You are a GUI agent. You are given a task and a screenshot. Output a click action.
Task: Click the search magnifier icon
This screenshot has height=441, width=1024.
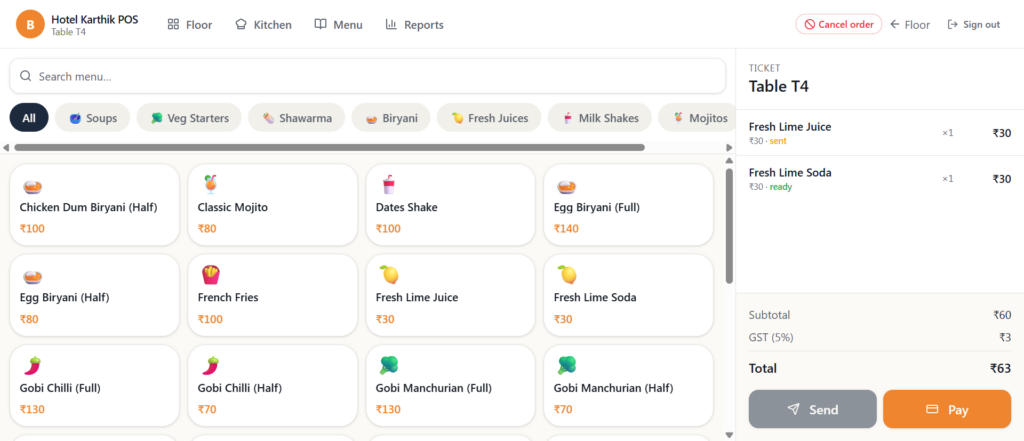[x=26, y=76]
